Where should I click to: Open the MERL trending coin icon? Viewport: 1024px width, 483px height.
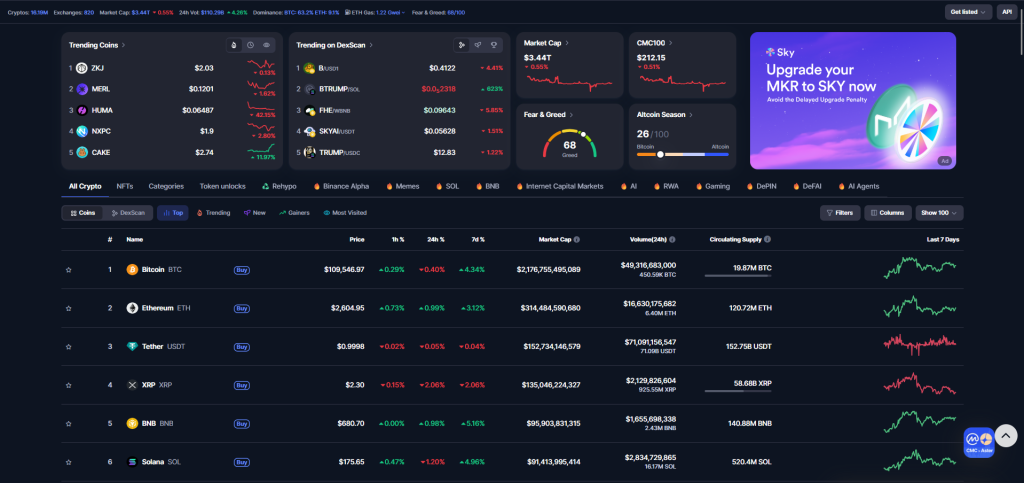tap(82, 89)
